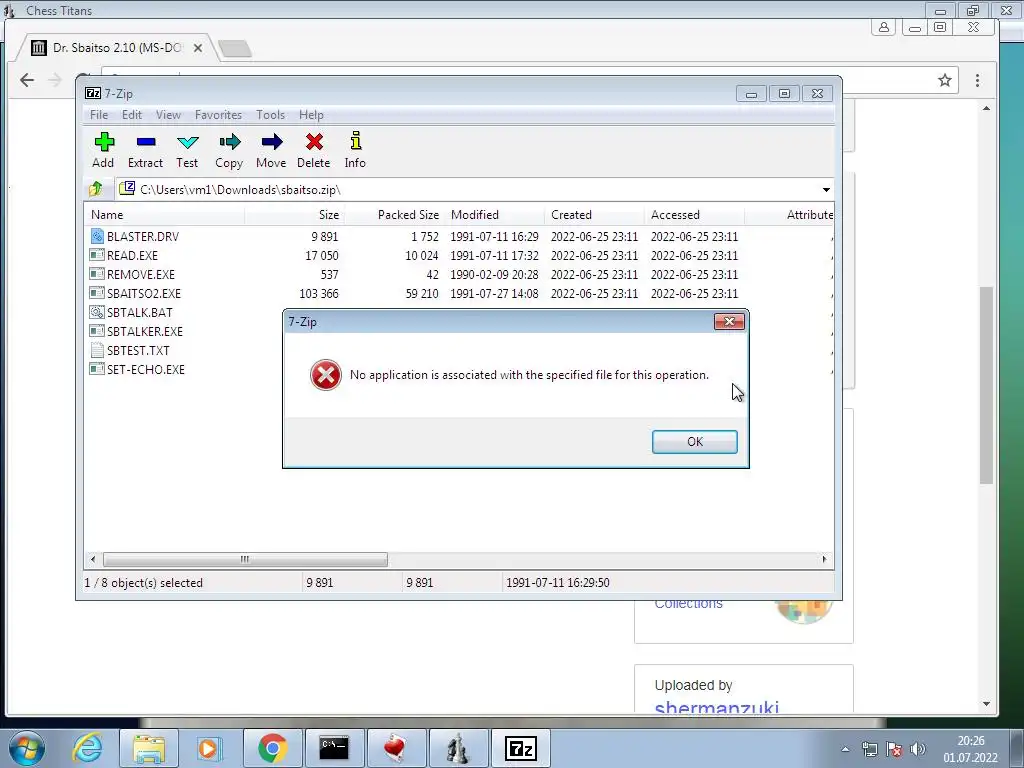Close the 7-Zip error dialog
The height and width of the screenshot is (768, 1024).
tap(729, 321)
